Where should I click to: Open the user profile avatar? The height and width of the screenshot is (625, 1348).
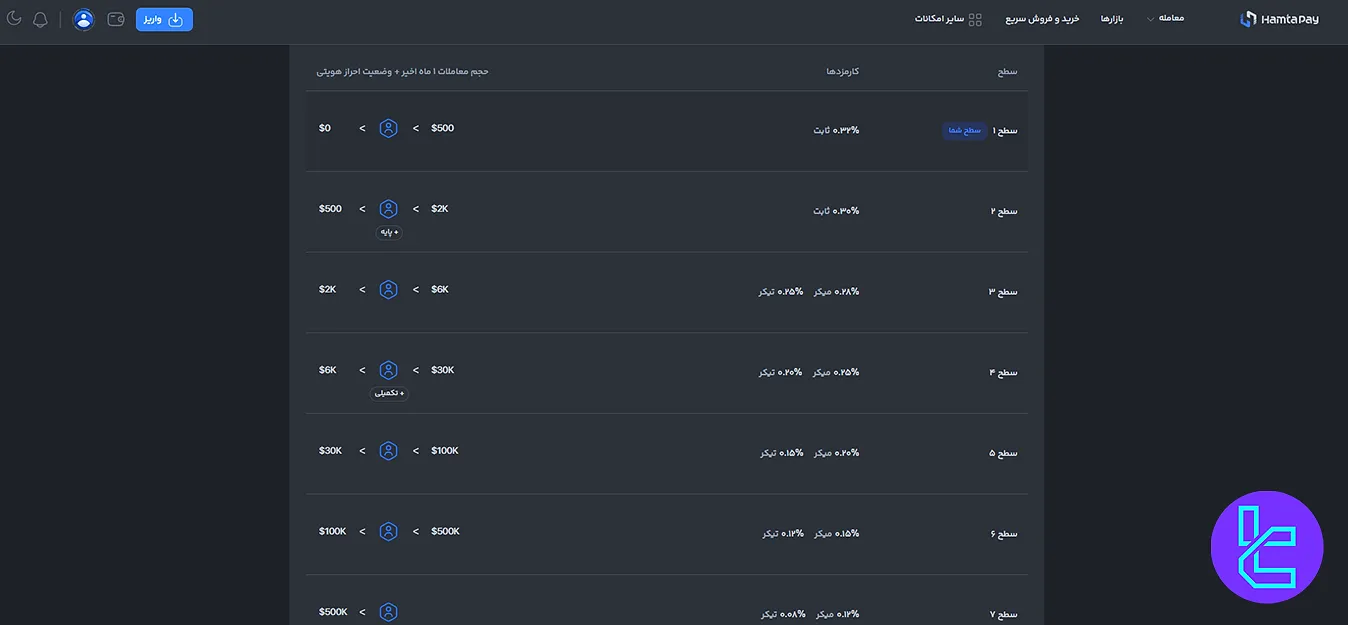click(84, 19)
